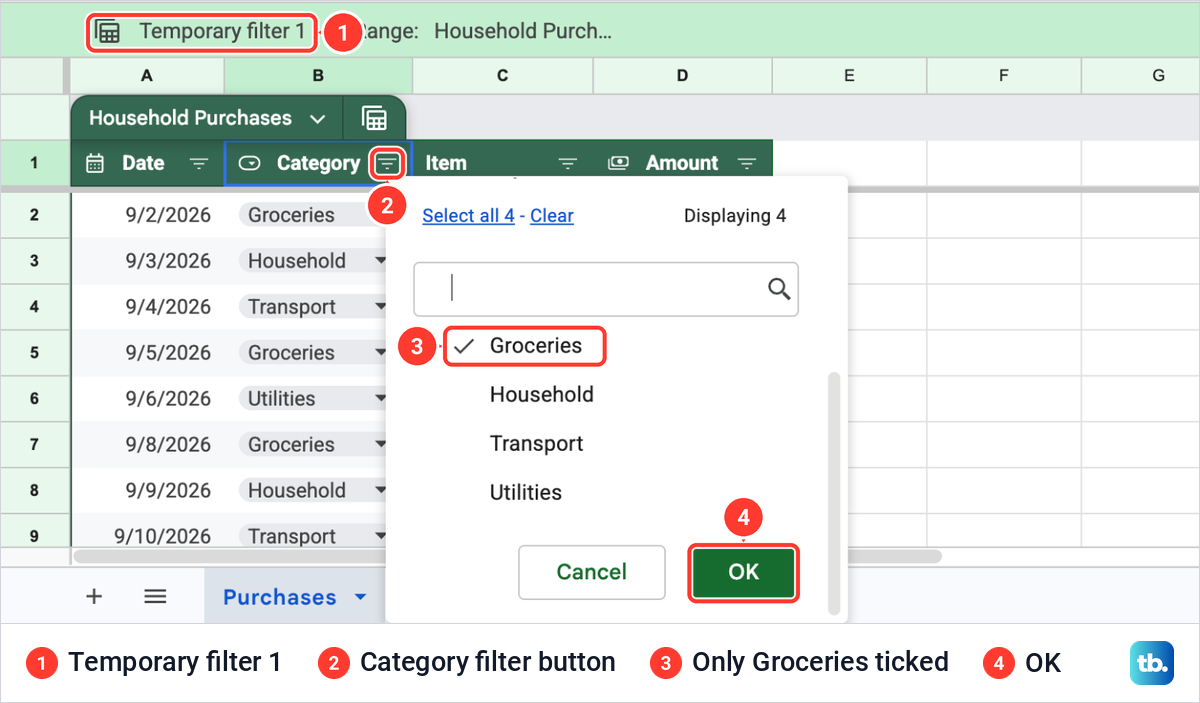1200x703 pixels.
Task: Select column D header
Action: [682, 76]
